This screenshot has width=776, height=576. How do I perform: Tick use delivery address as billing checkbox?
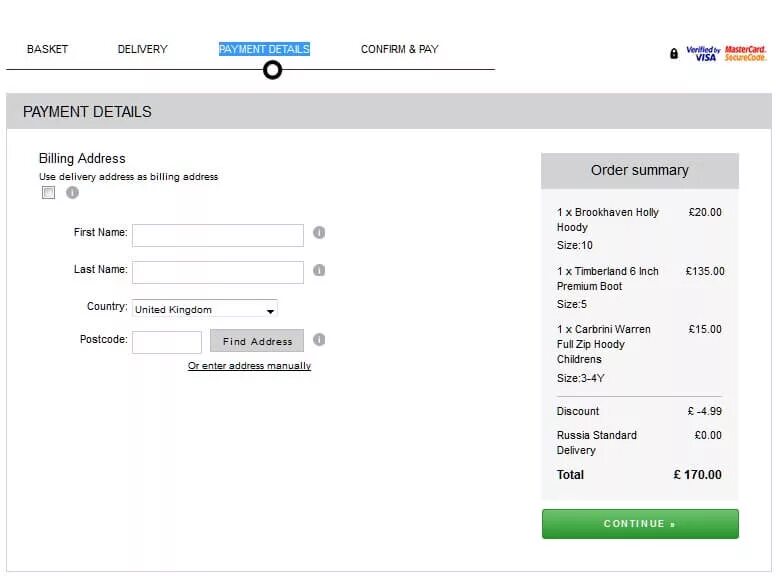pyautogui.click(x=48, y=193)
